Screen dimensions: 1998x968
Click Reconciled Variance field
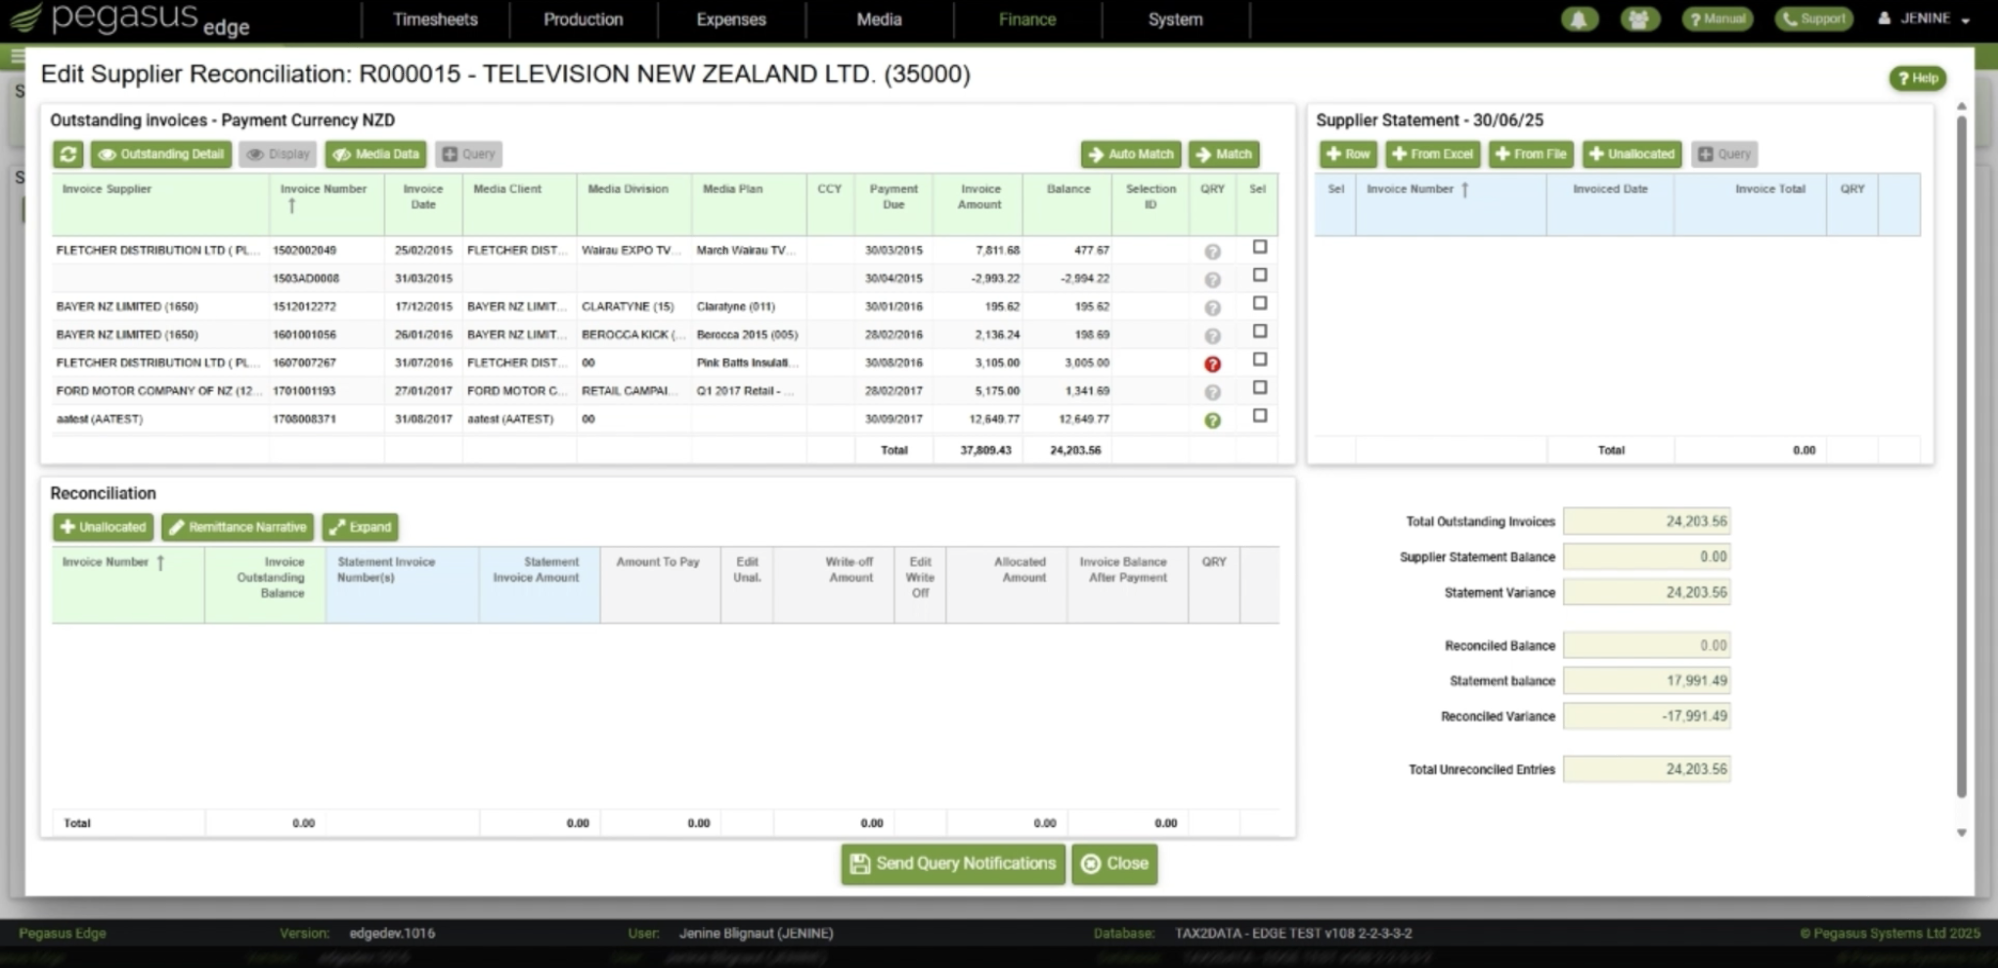click(1646, 716)
